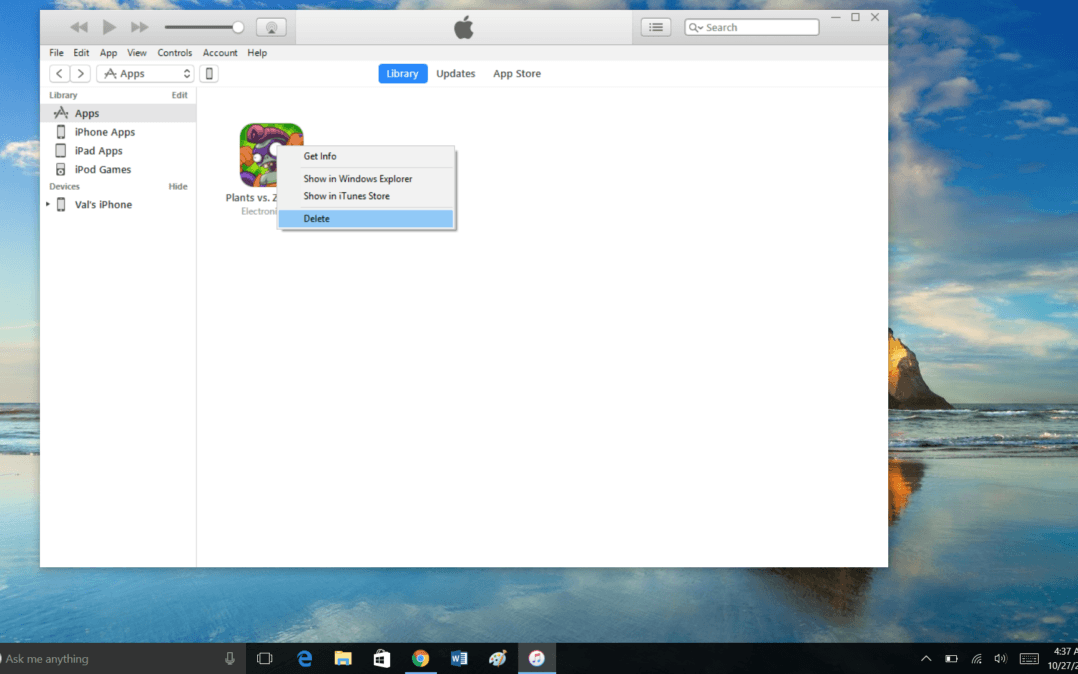Viewport: 1078px width, 674px height.
Task: Minimize the iTunes window
Action: coord(836,17)
